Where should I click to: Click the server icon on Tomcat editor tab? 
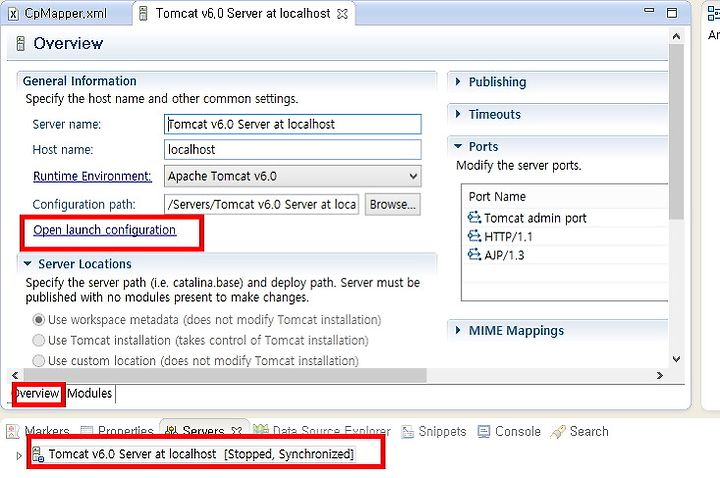(x=143, y=14)
